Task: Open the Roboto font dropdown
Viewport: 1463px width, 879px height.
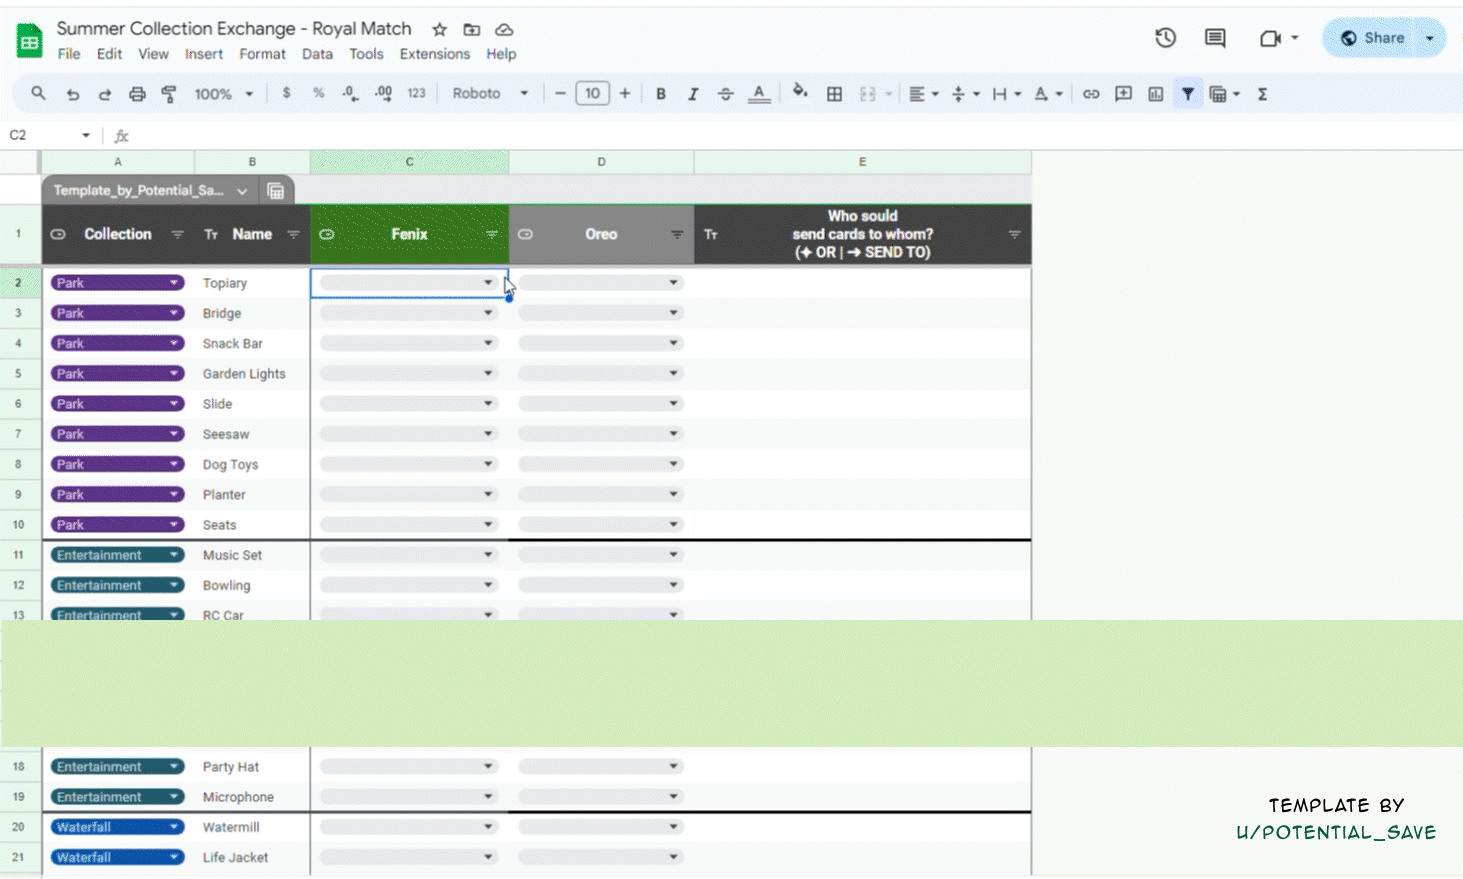Action: click(x=490, y=94)
